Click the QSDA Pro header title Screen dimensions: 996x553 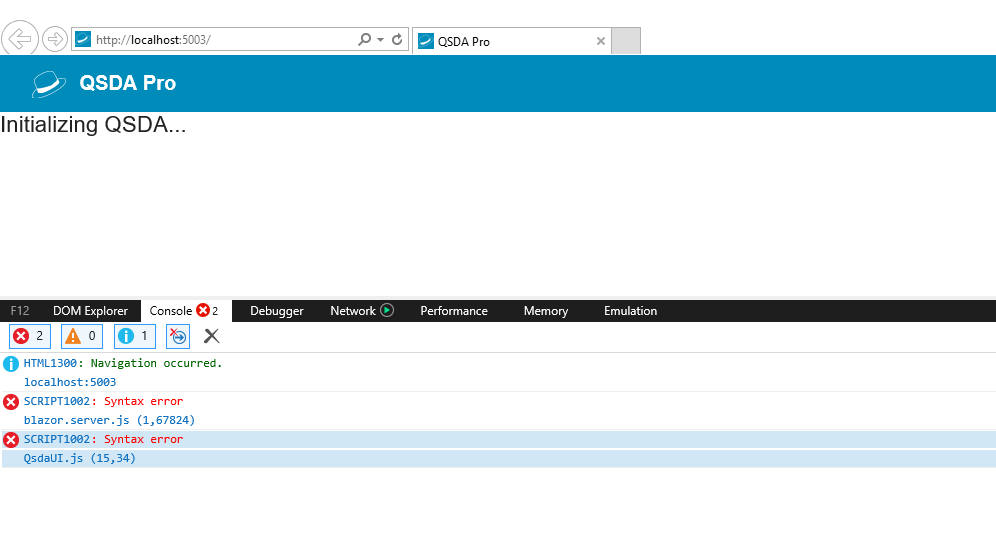(128, 83)
